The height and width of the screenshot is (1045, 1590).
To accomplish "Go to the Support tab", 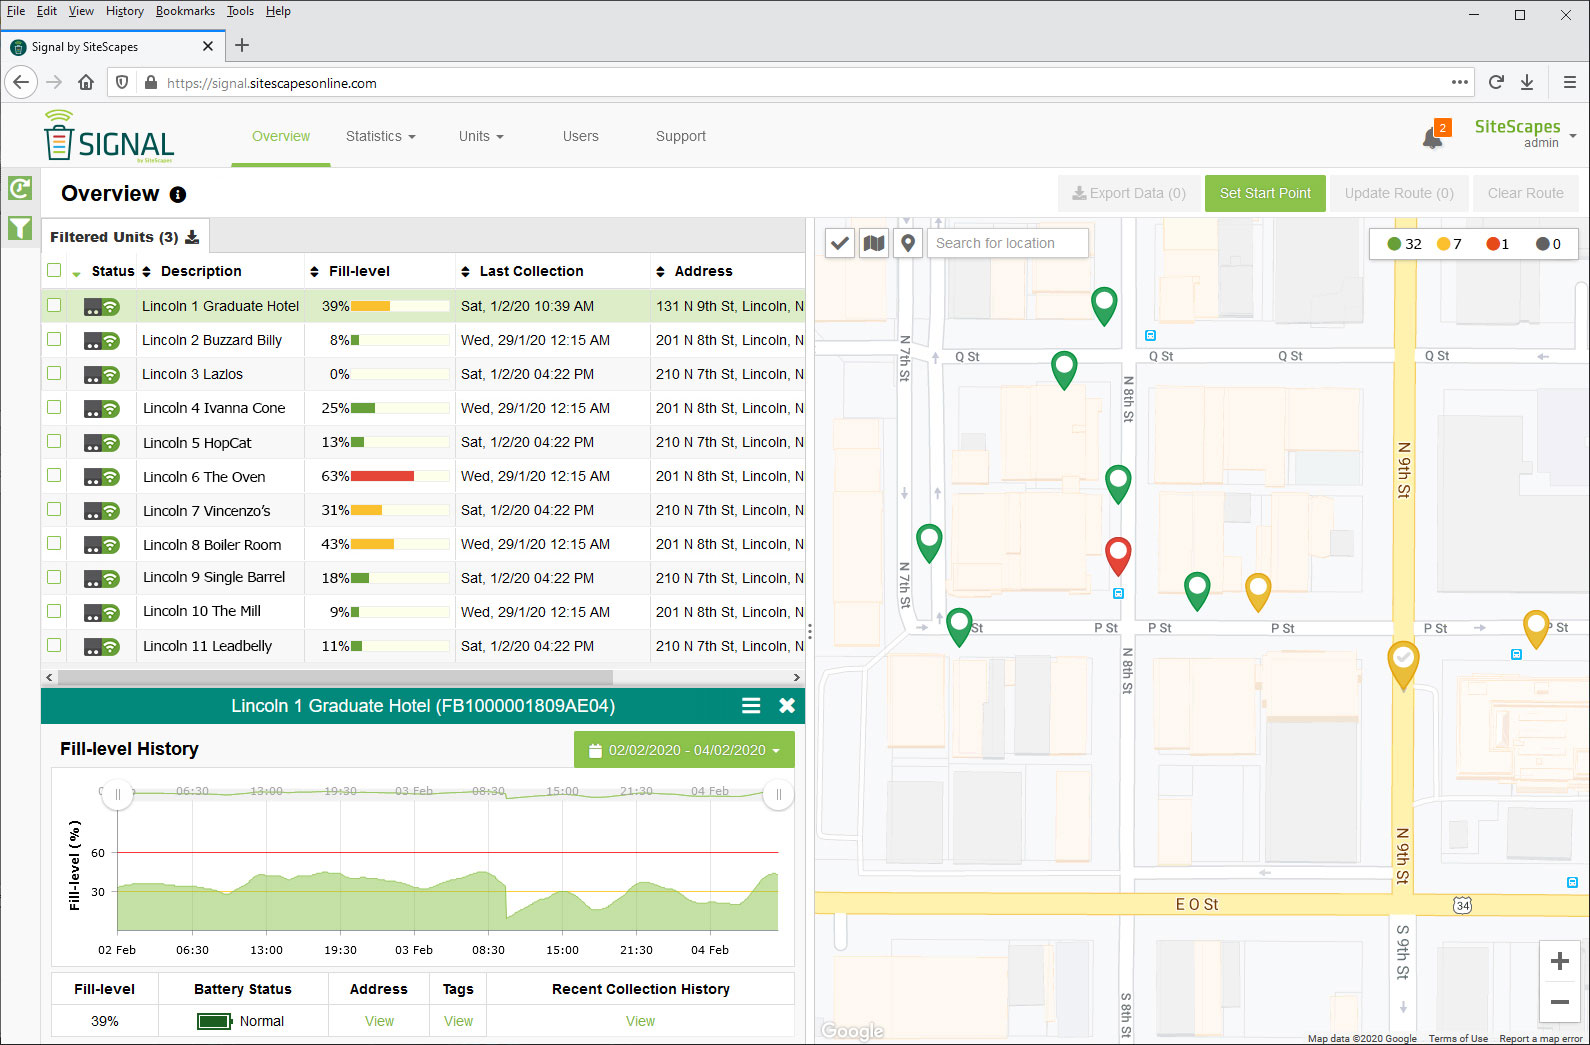I will tap(680, 136).
